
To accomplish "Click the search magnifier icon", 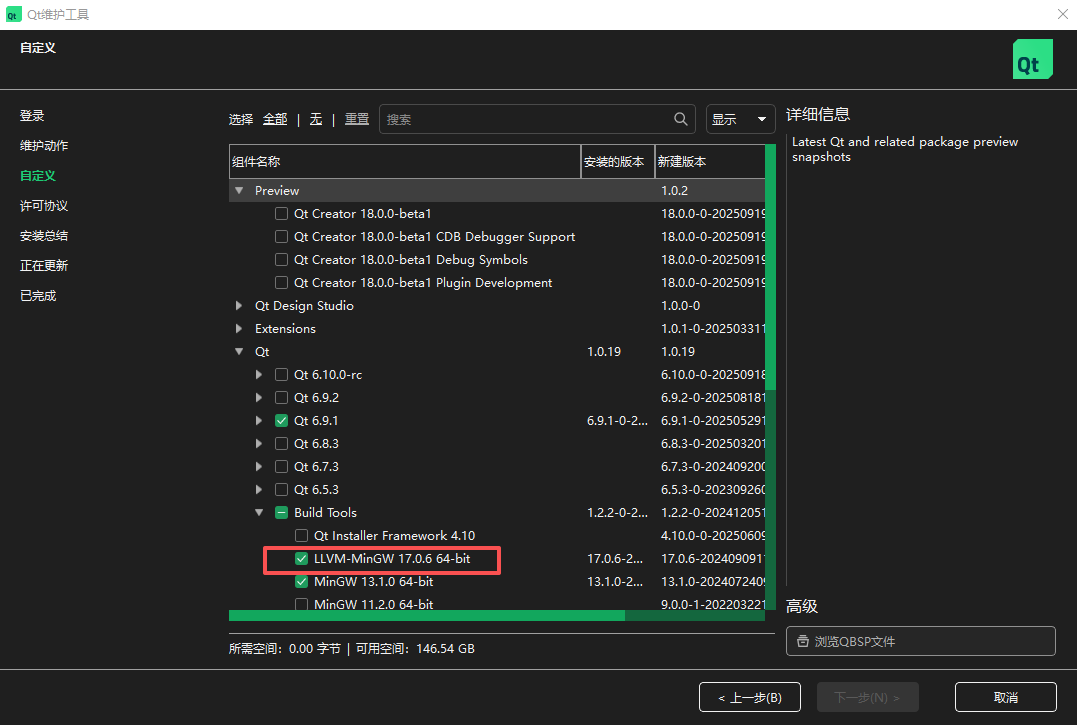I will [680, 119].
